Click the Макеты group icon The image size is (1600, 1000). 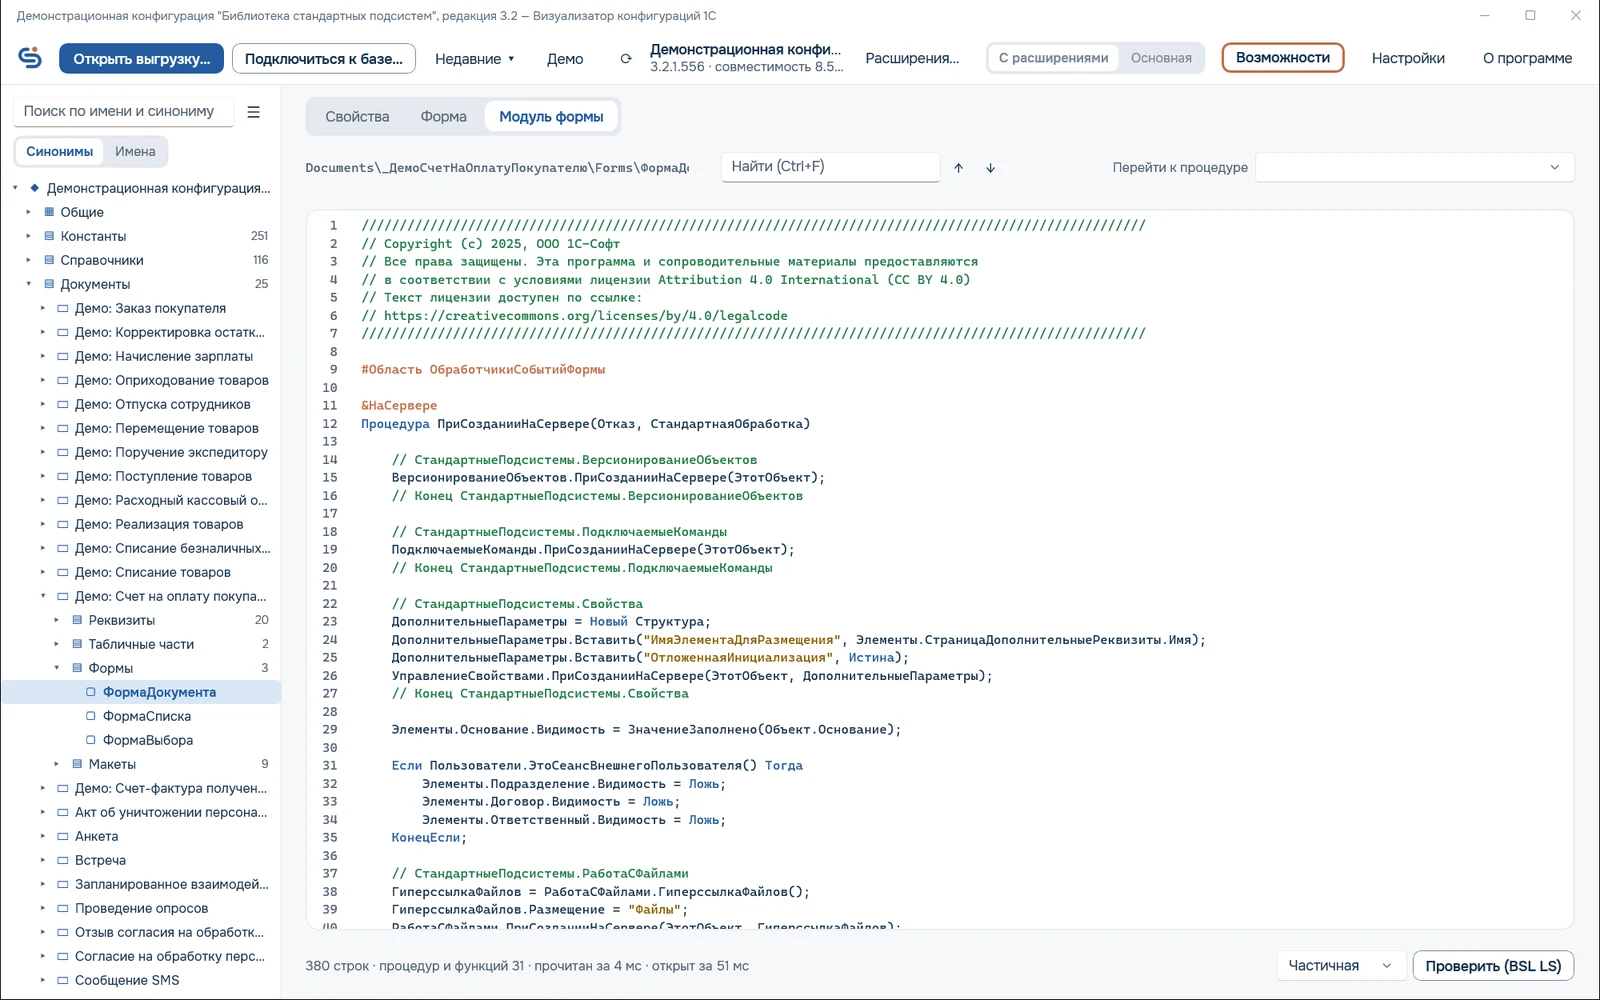tap(77, 764)
